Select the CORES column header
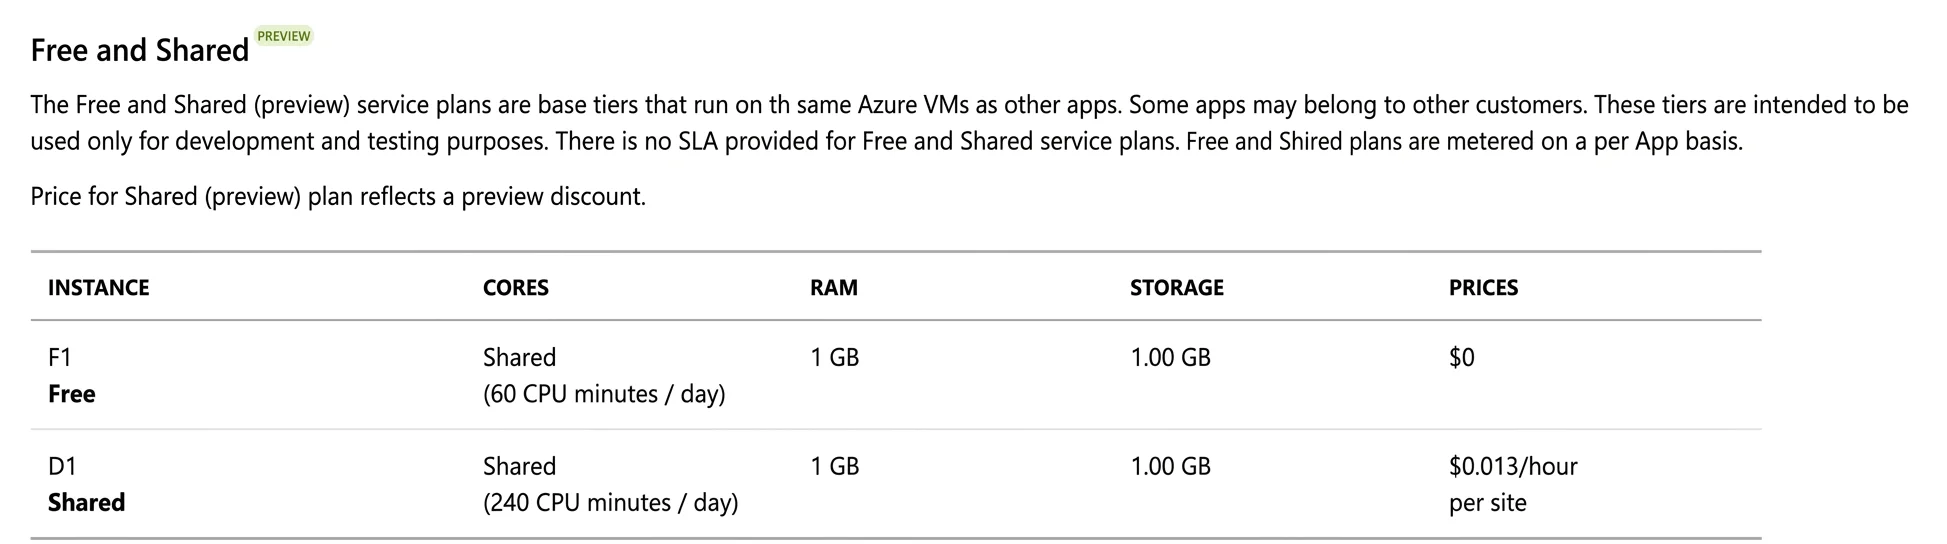1947x544 pixels. (x=516, y=288)
